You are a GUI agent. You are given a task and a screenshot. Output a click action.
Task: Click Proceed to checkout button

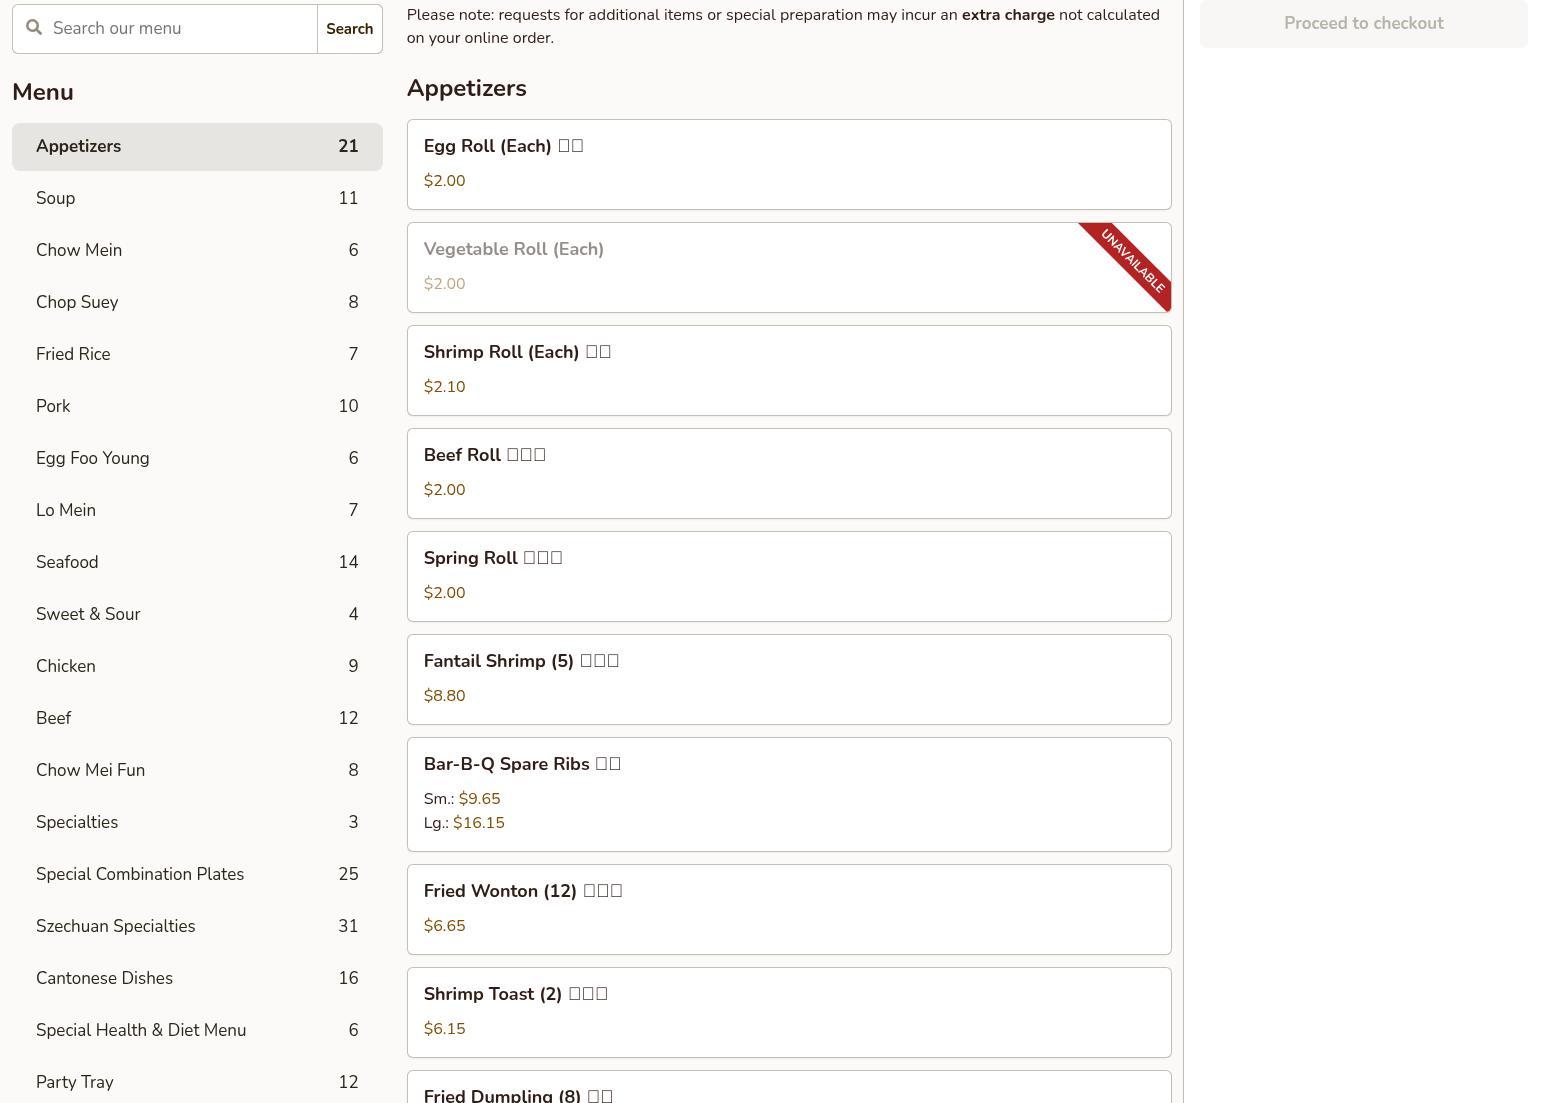pyautogui.click(x=1363, y=23)
